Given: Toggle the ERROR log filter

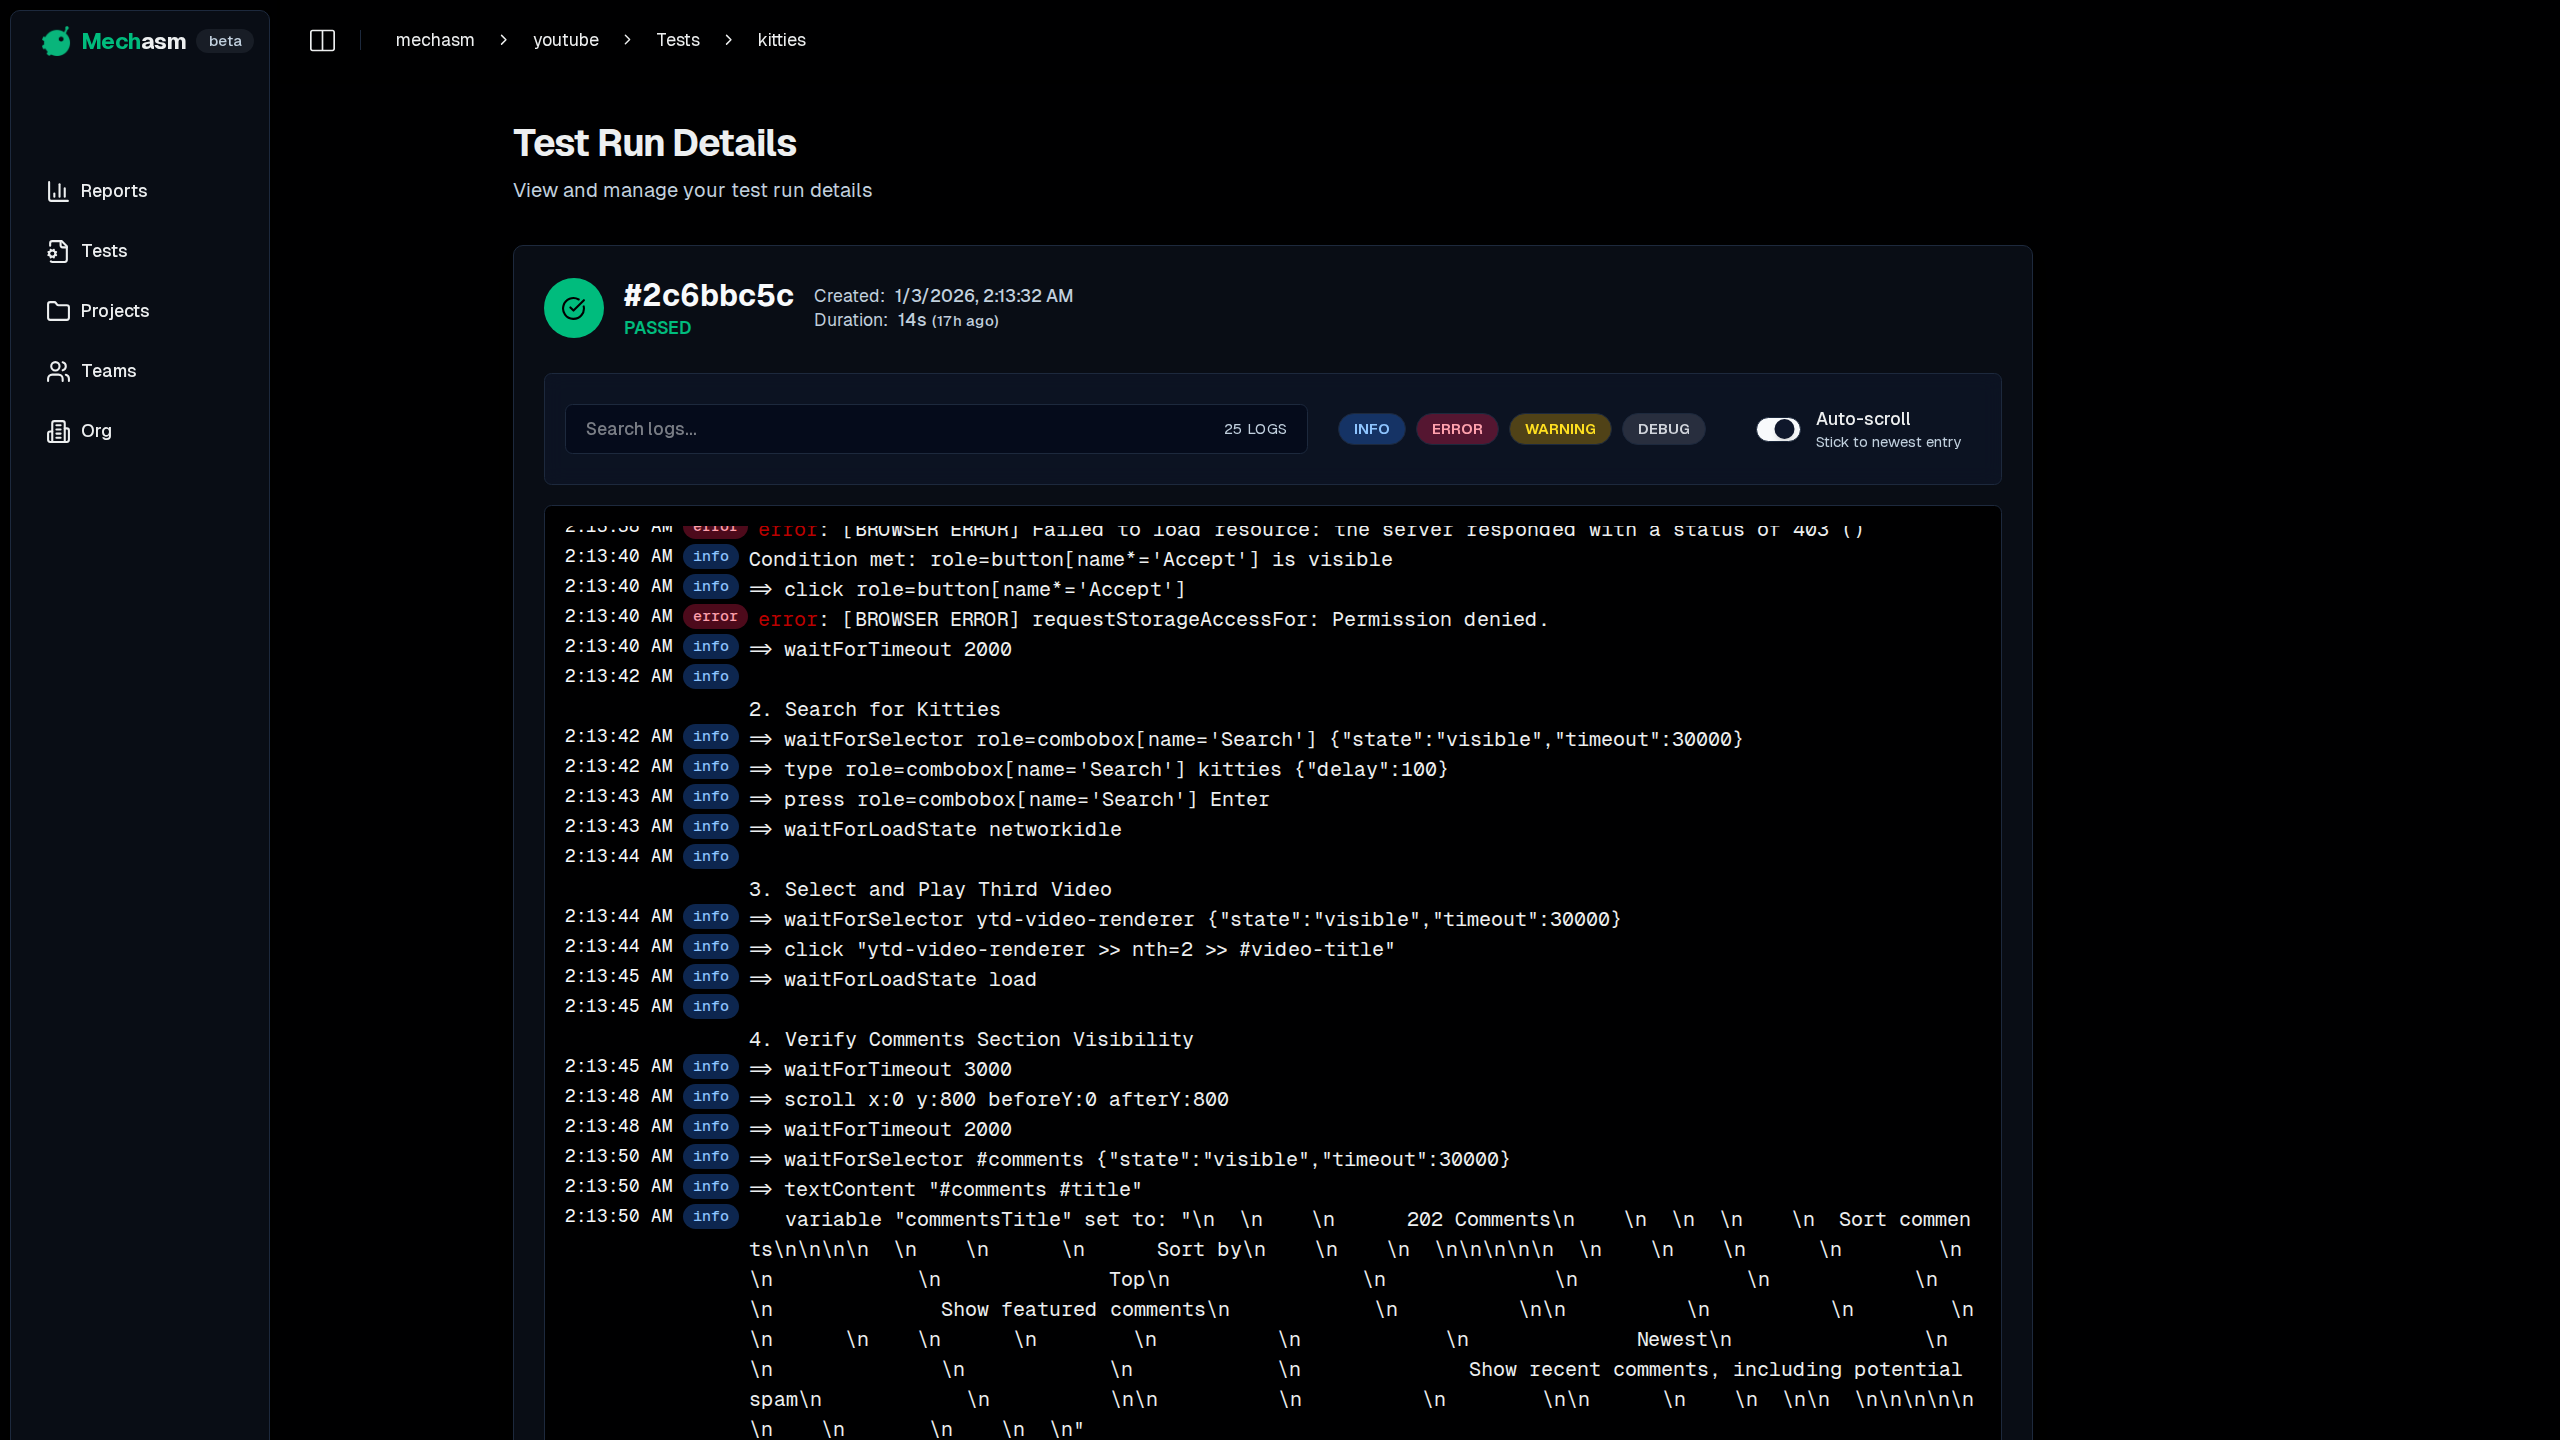Looking at the screenshot, I should (1456, 428).
